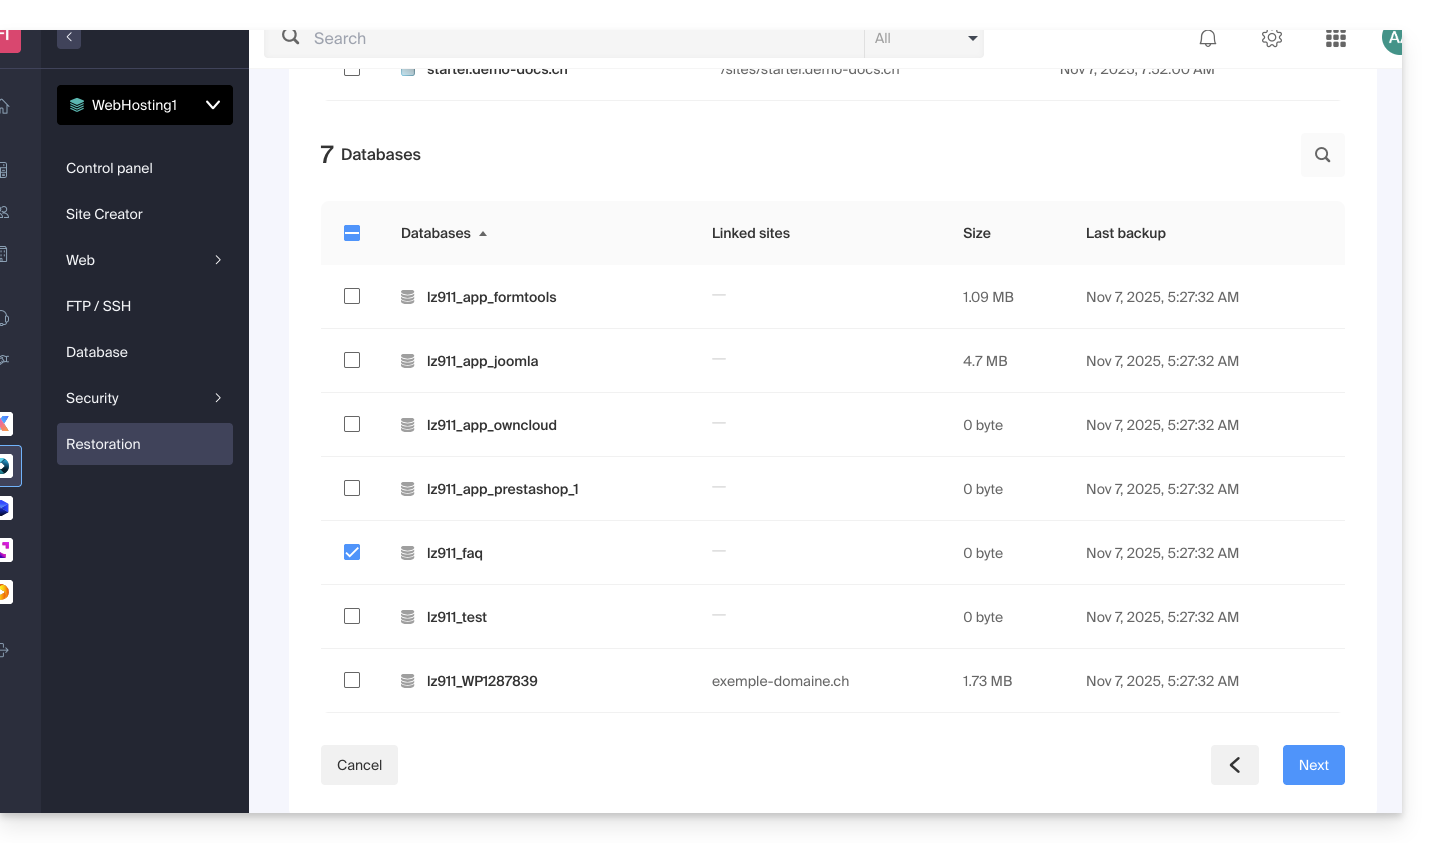
Task: Click the database search magnifier icon
Action: point(1322,155)
